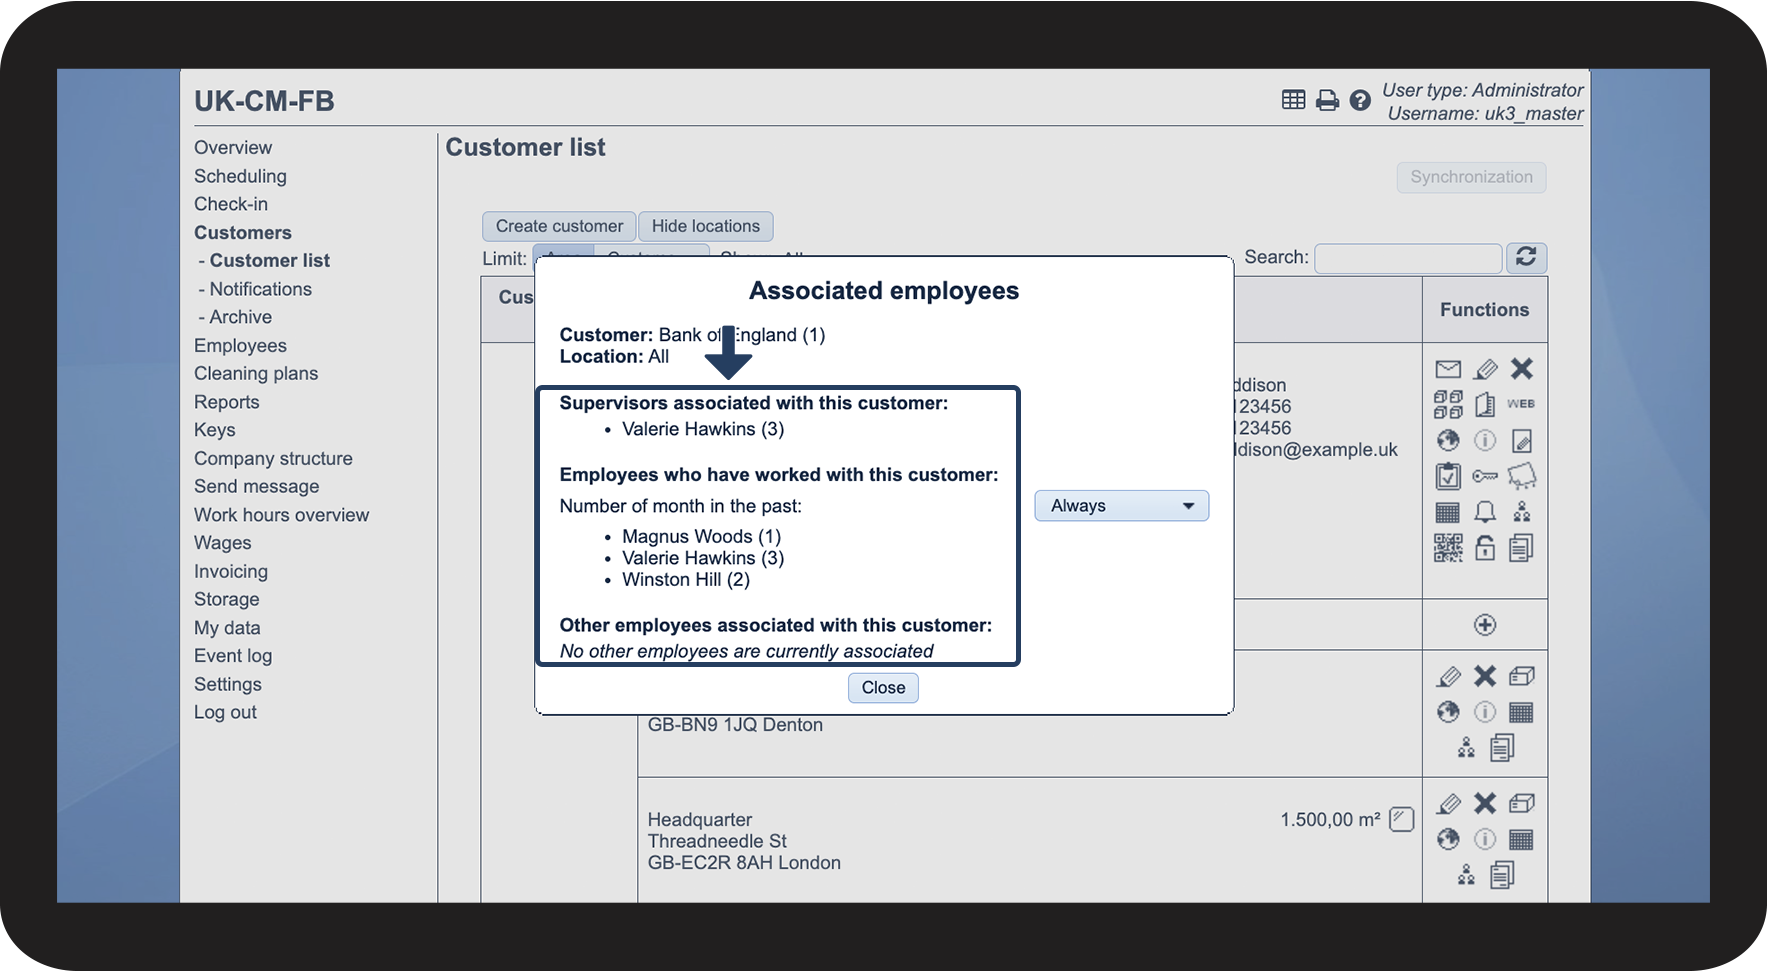The image size is (1767, 971).
Task: Click the table view icon in header
Action: (x=1293, y=100)
